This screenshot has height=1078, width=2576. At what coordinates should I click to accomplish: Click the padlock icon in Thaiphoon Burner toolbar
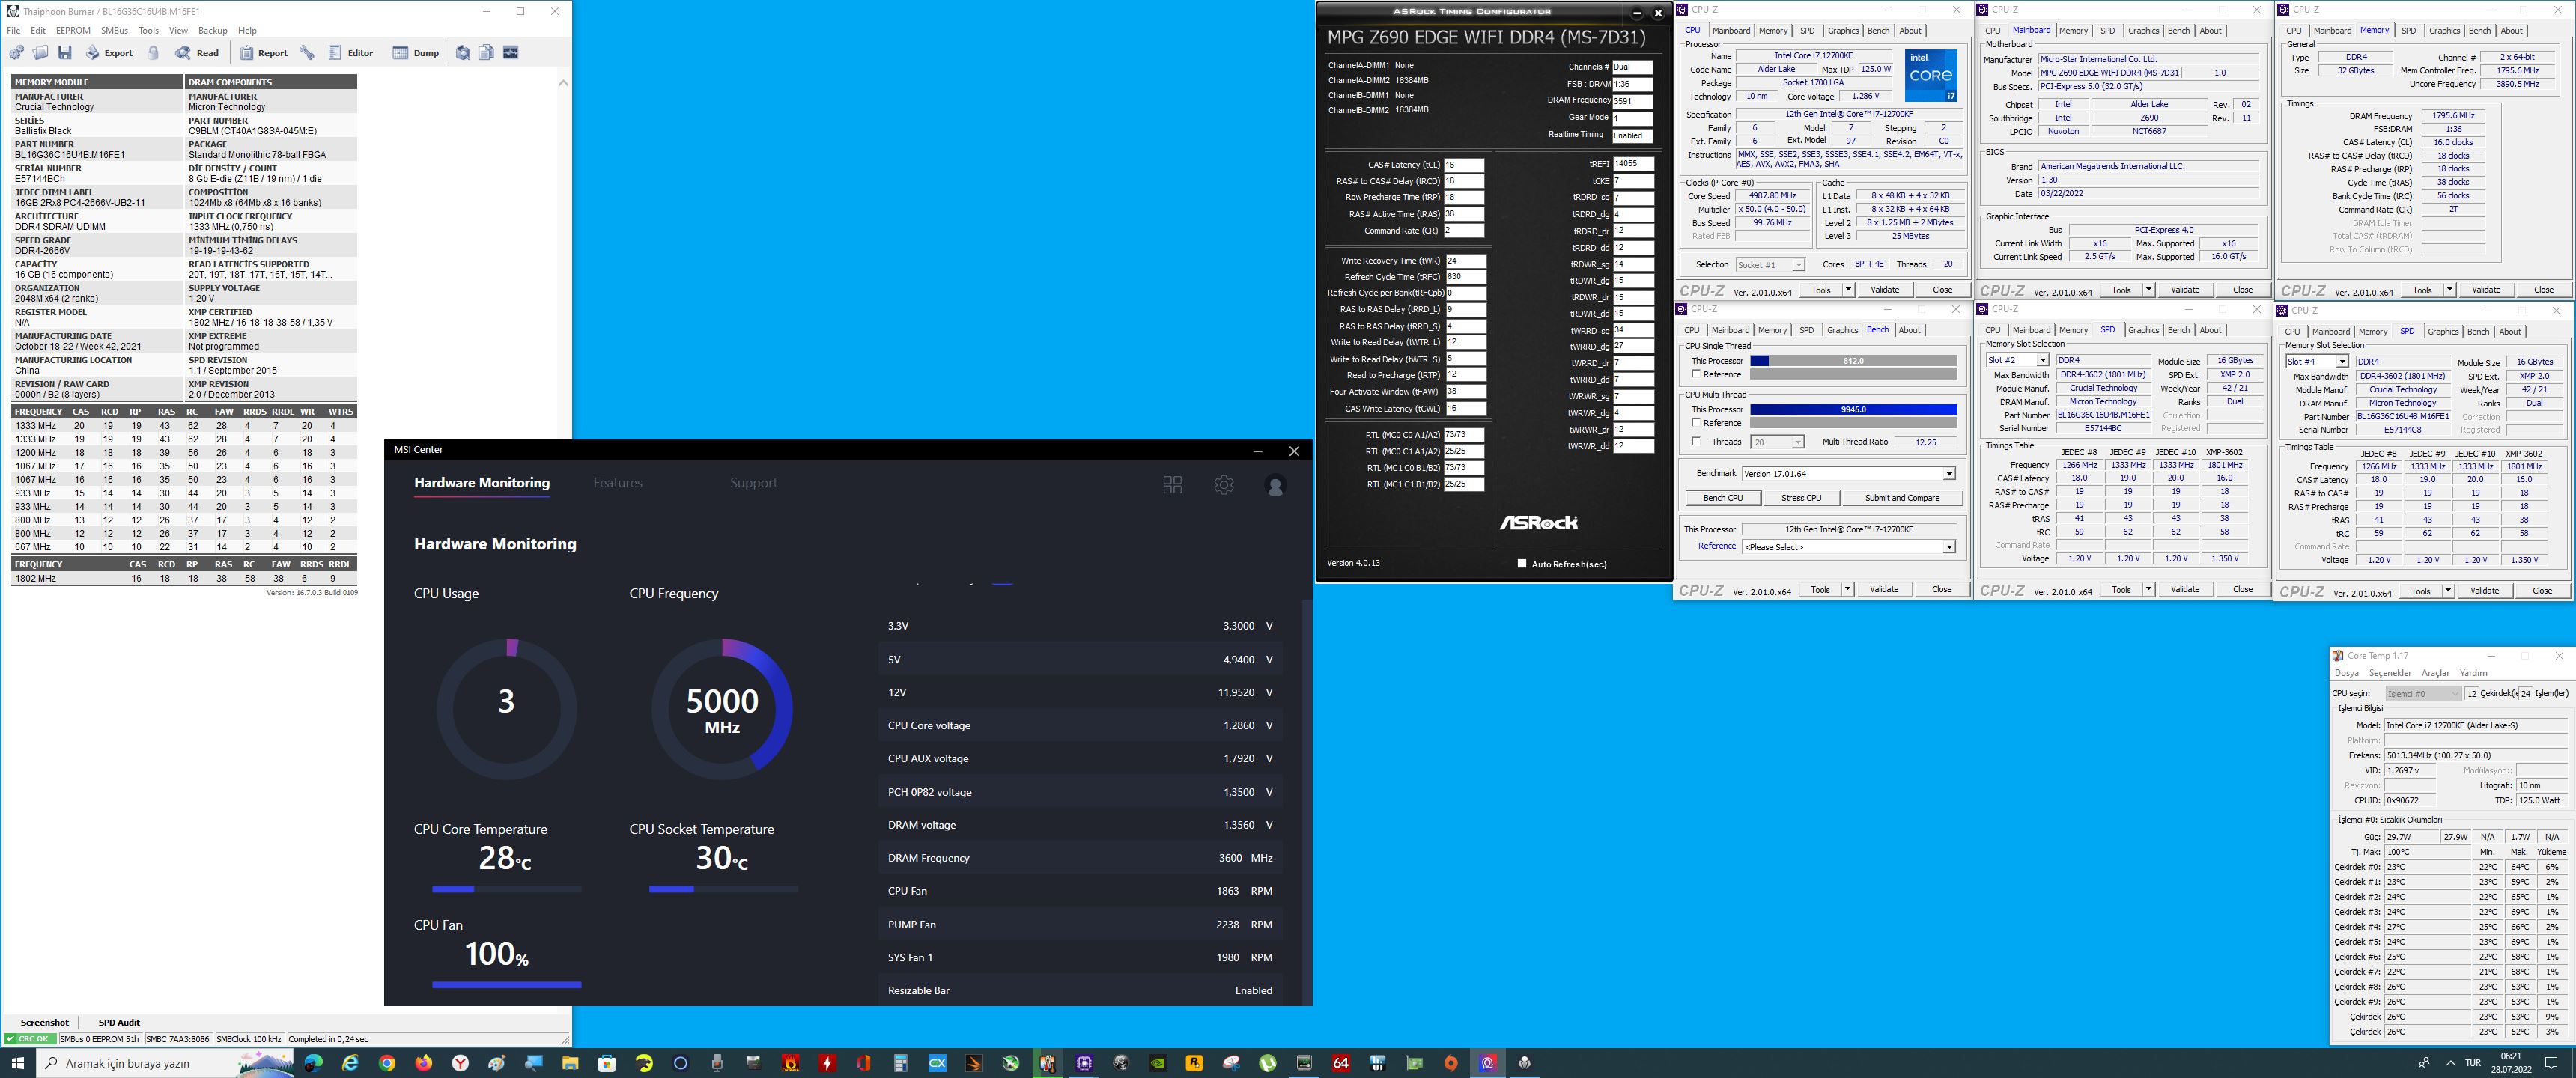(154, 53)
